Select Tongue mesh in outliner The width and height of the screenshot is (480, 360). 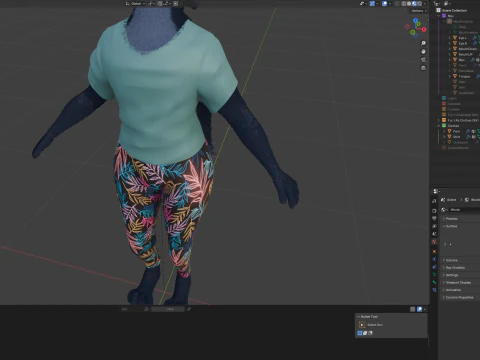pyautogui.click(x=464, y=76)
